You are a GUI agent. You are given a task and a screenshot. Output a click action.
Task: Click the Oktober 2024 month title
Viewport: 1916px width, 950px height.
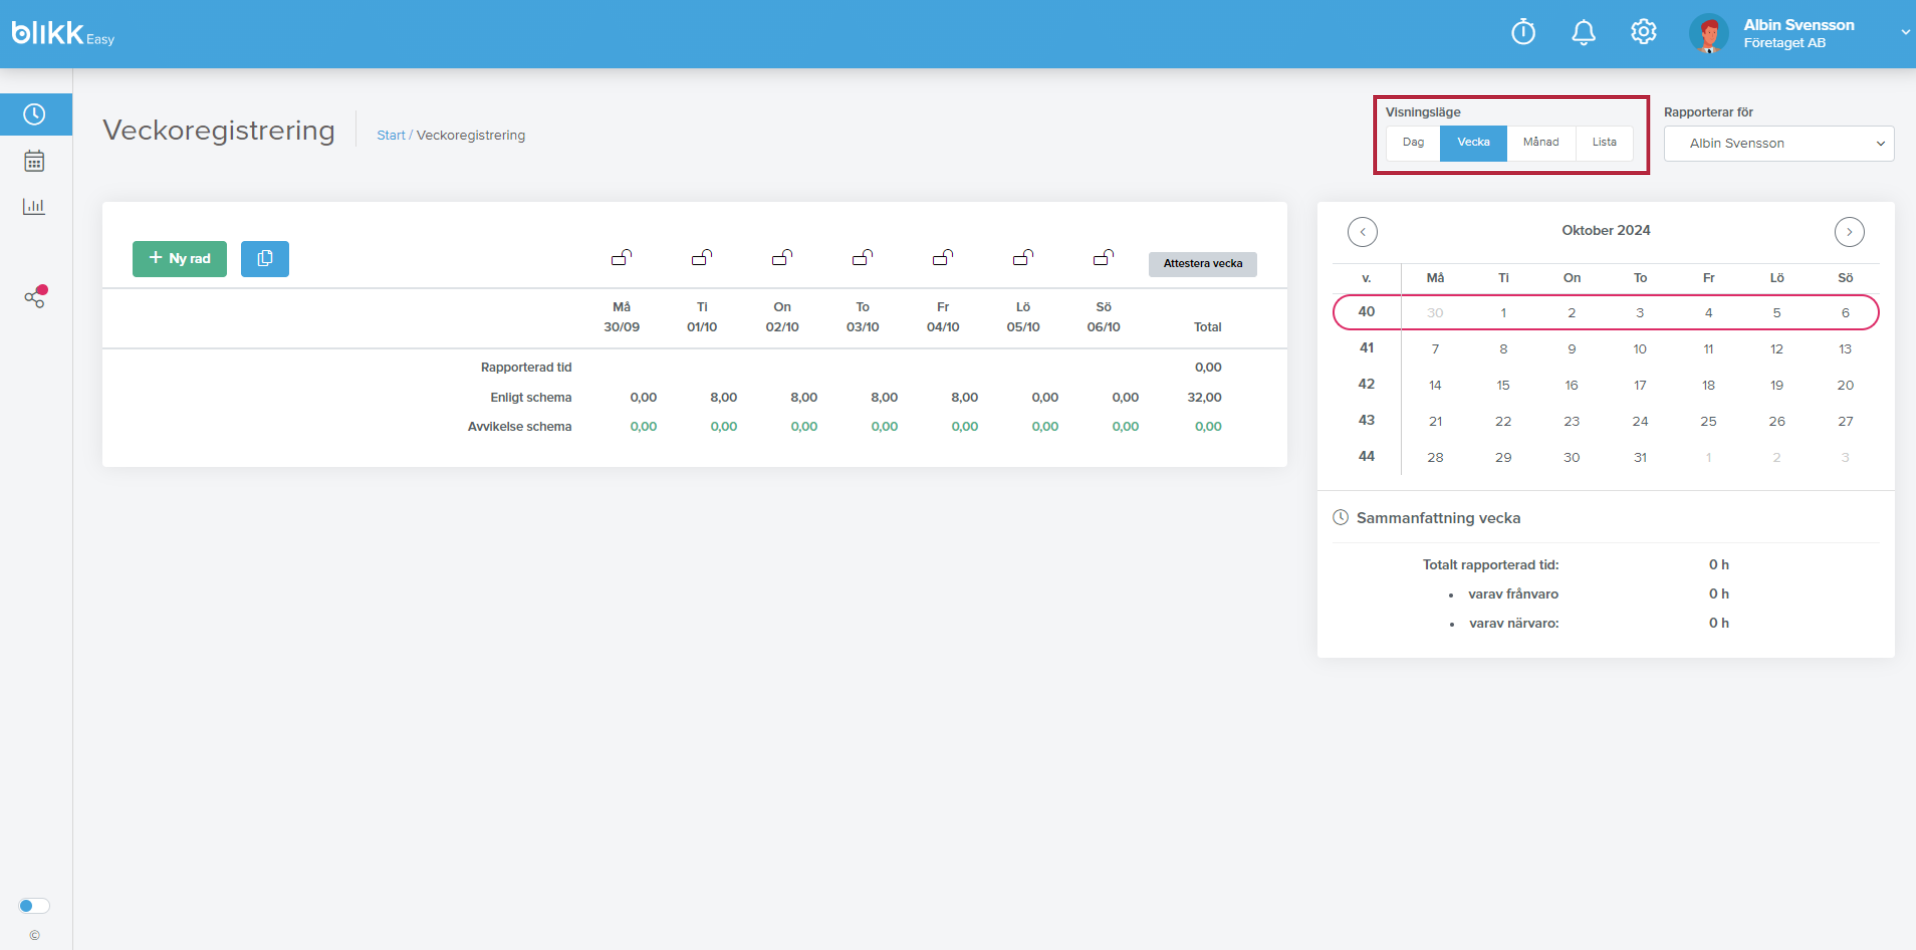(x=1606, y=230)
